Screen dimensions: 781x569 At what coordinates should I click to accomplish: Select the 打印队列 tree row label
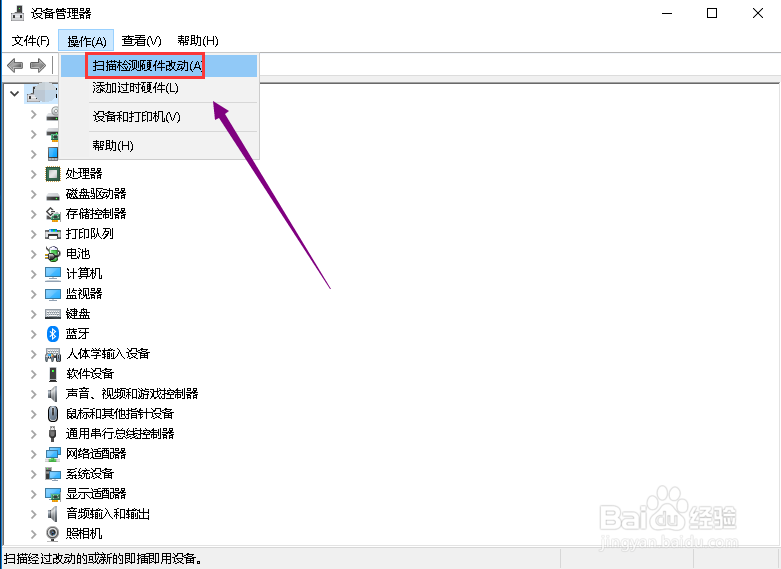[x=90, y=234]
